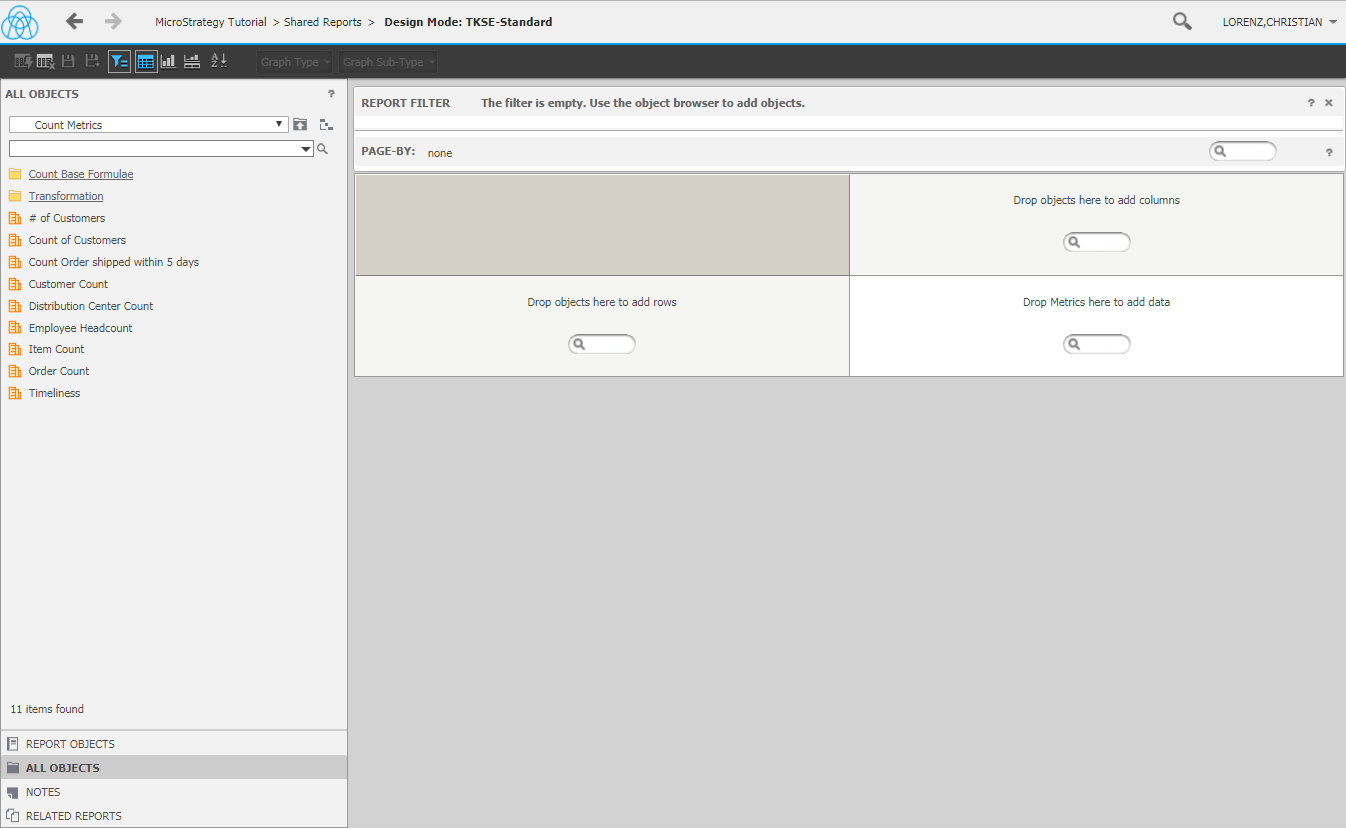The image size is (1346, 829).
Task: Click the folder tree view icon
Action: [326, 125]
